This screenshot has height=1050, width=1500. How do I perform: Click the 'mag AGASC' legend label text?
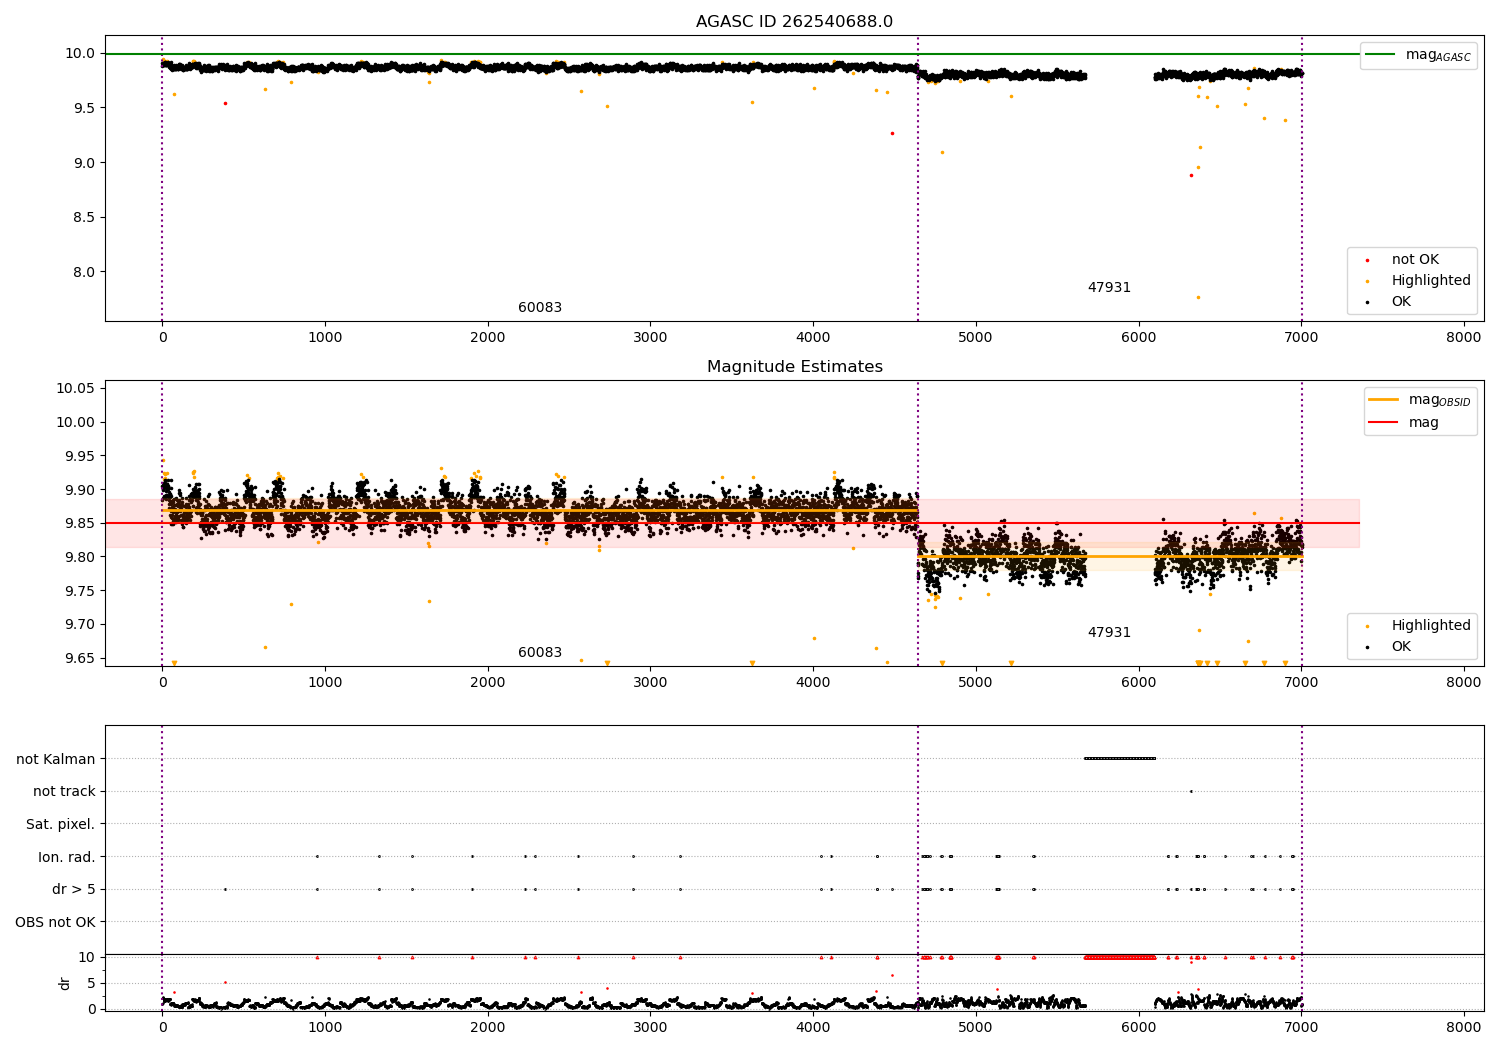[x=1438, y=56]
